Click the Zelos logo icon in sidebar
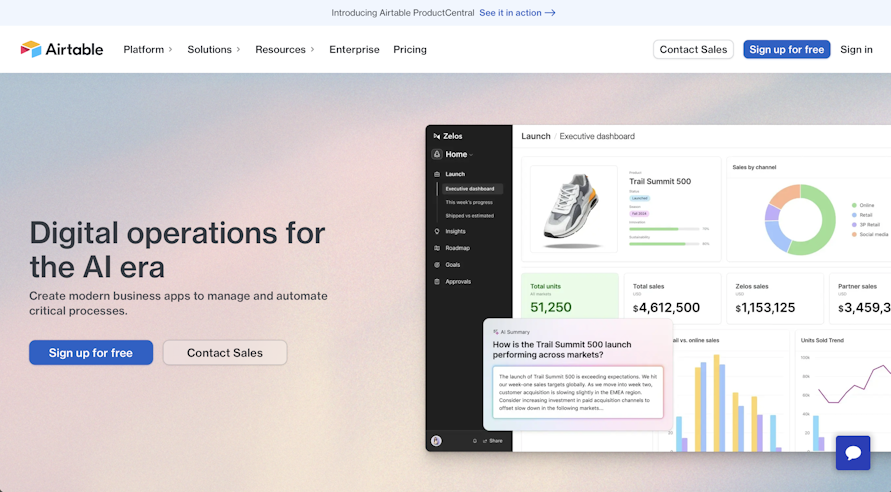The height and width of the screenshot is (492, 891). 436,136
